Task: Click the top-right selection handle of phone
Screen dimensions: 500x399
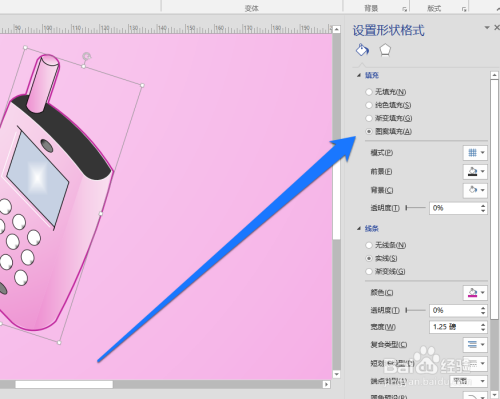Action: (x=142, y=85)
